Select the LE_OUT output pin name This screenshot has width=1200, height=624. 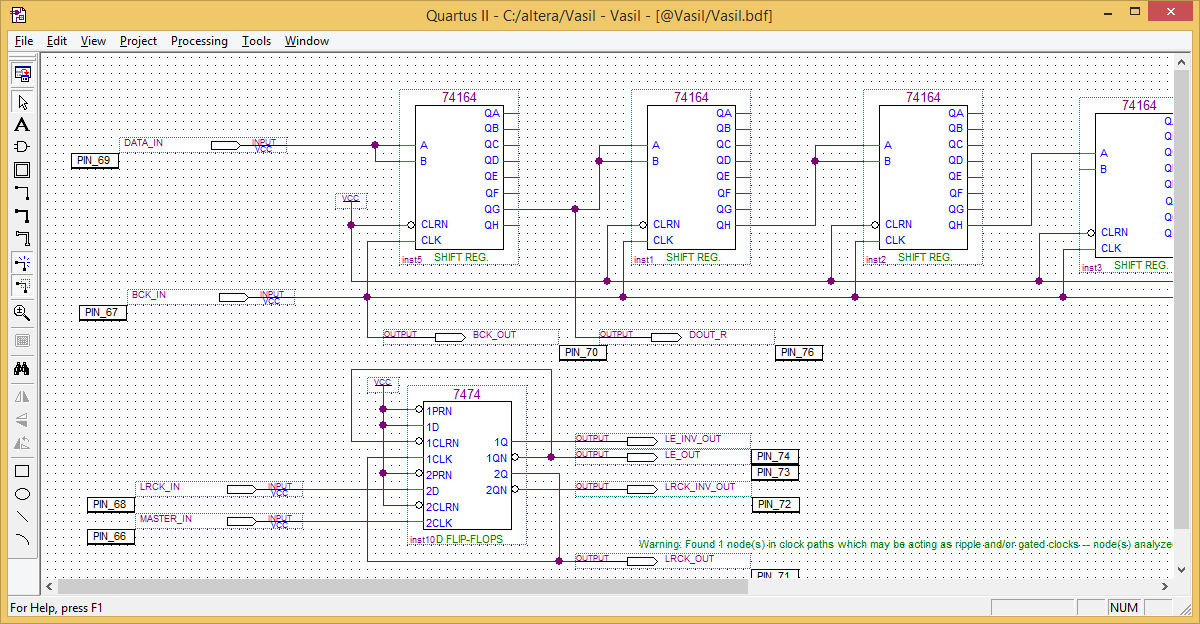[x=683, y=454]
